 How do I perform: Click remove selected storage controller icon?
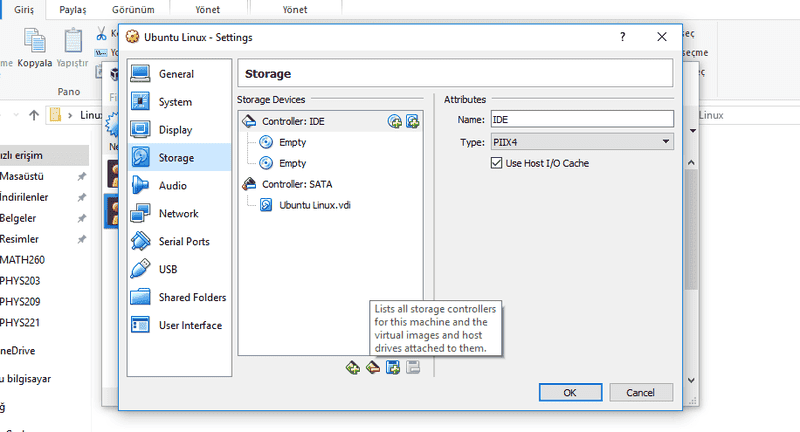(x=373, y=368)
